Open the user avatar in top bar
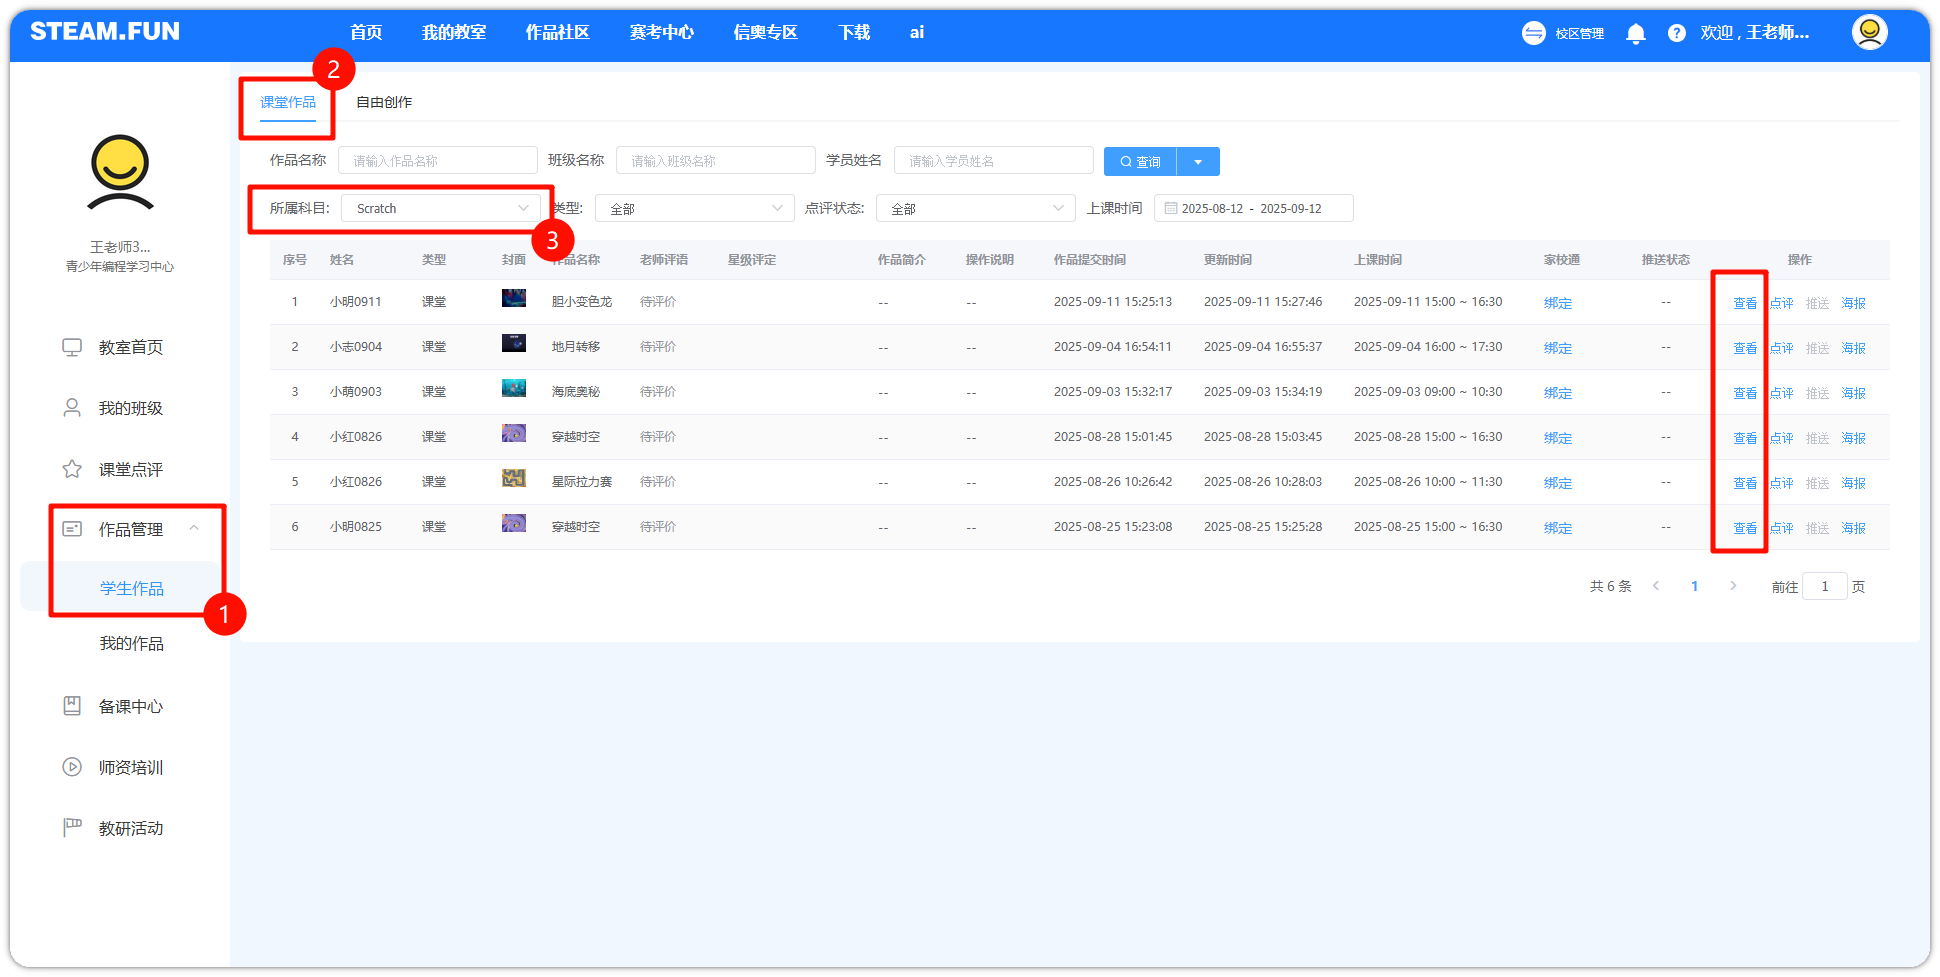Screen dimensions: 1940x977 [1869, 32]
